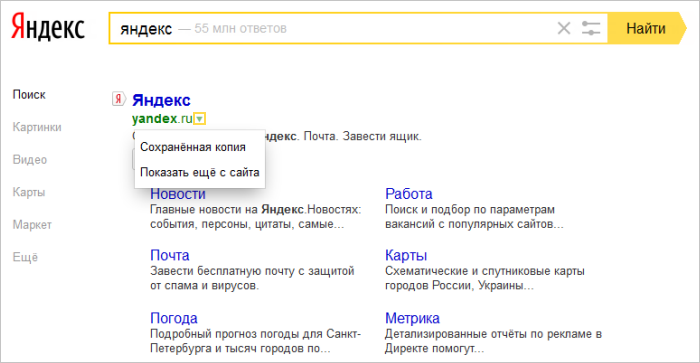The image size is (700, 363).
Task: Focus the search input field
Action: 330,29
